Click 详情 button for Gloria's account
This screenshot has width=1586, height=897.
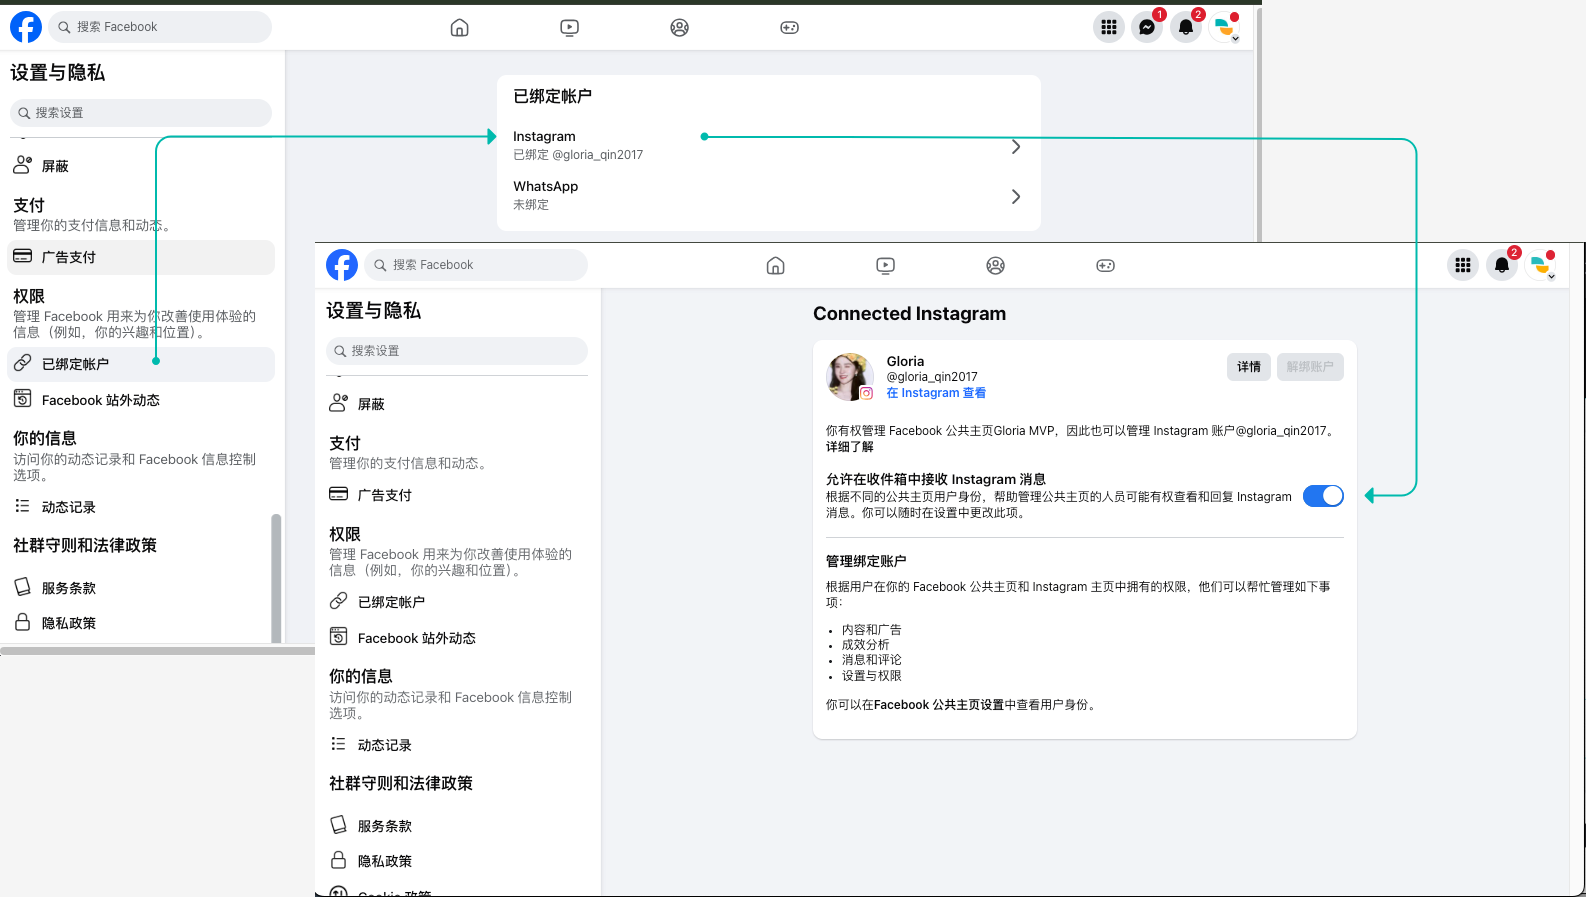[1249, 367]
